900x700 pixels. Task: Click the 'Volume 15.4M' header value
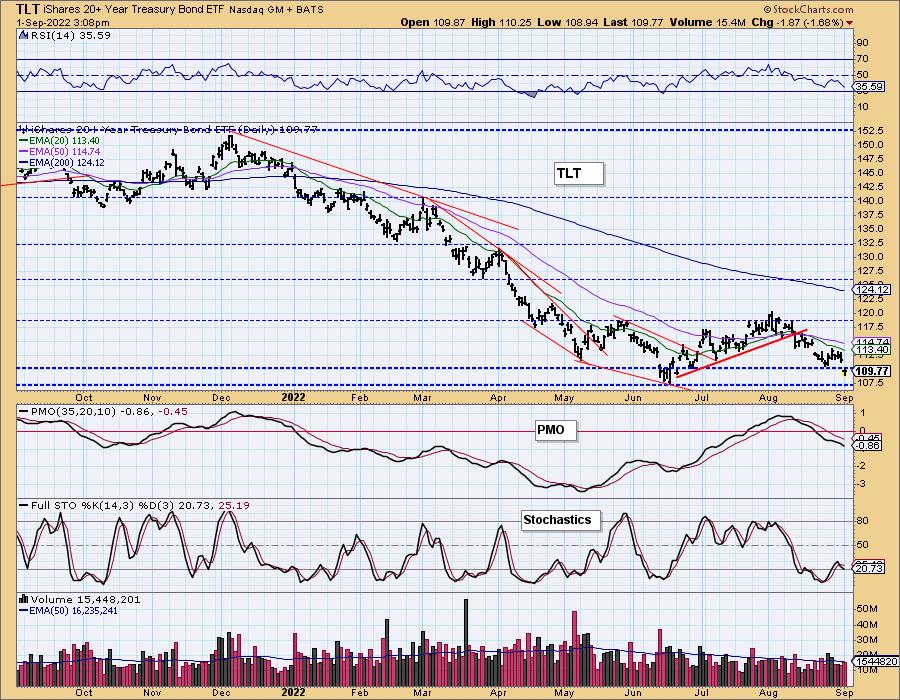coord(707,22)
